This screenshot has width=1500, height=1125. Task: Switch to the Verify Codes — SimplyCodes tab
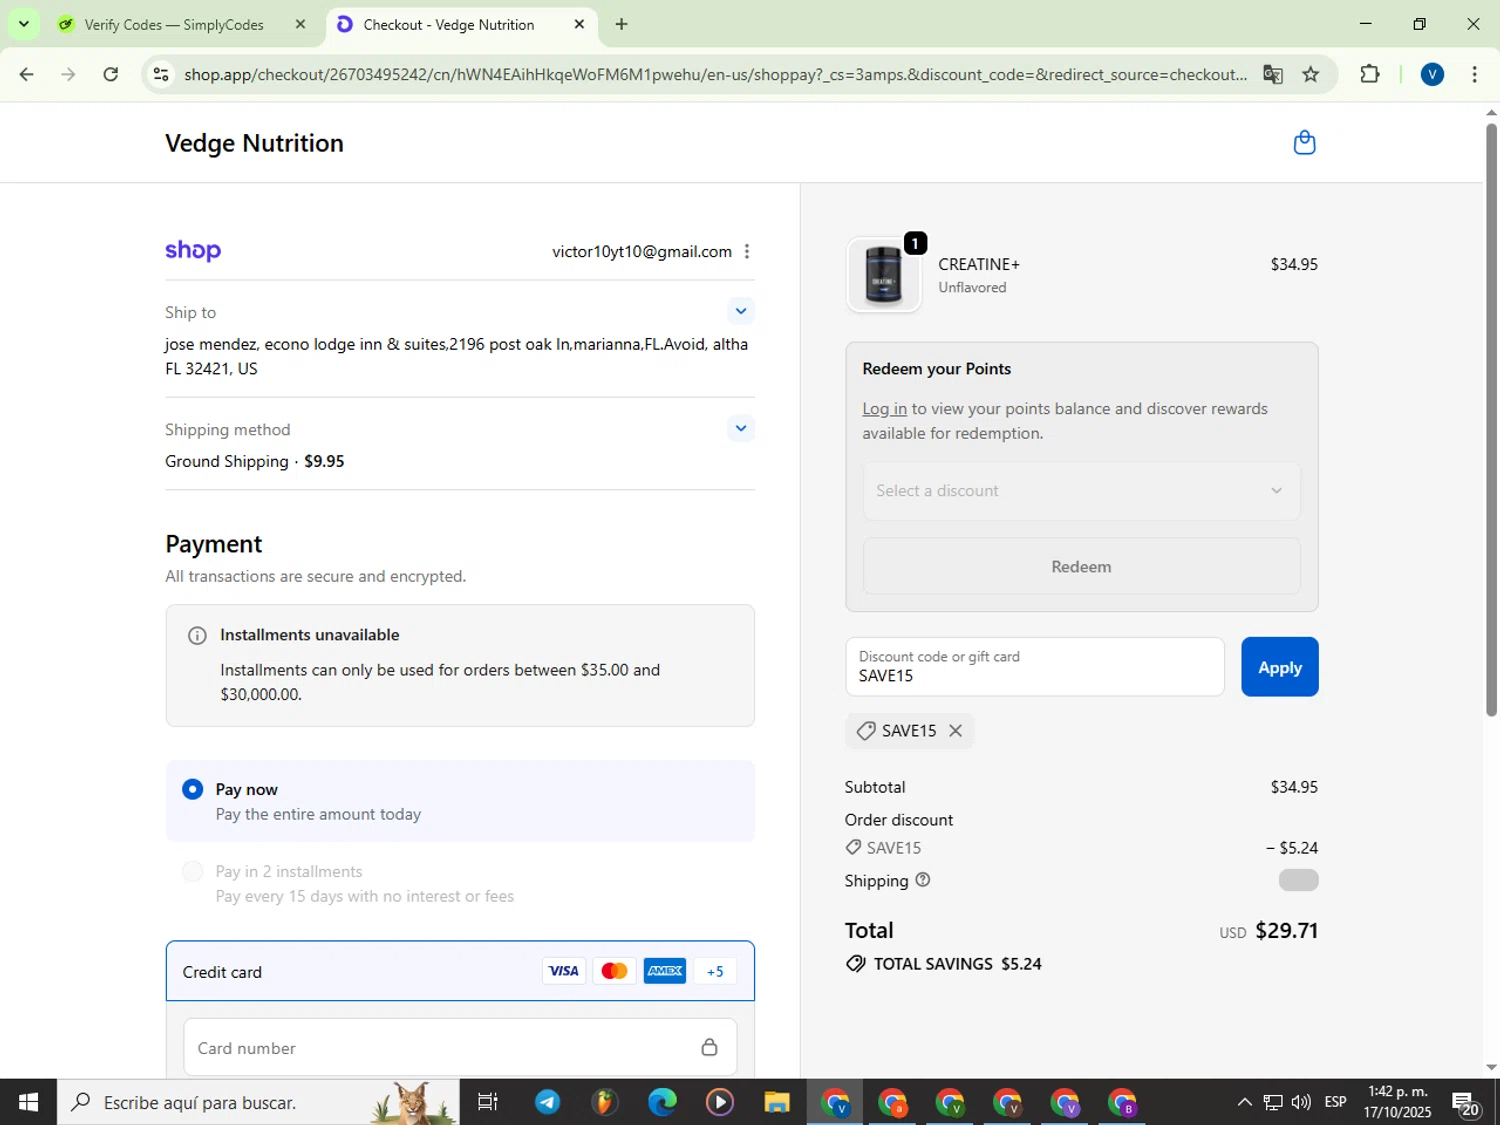[x=174, y=25]
